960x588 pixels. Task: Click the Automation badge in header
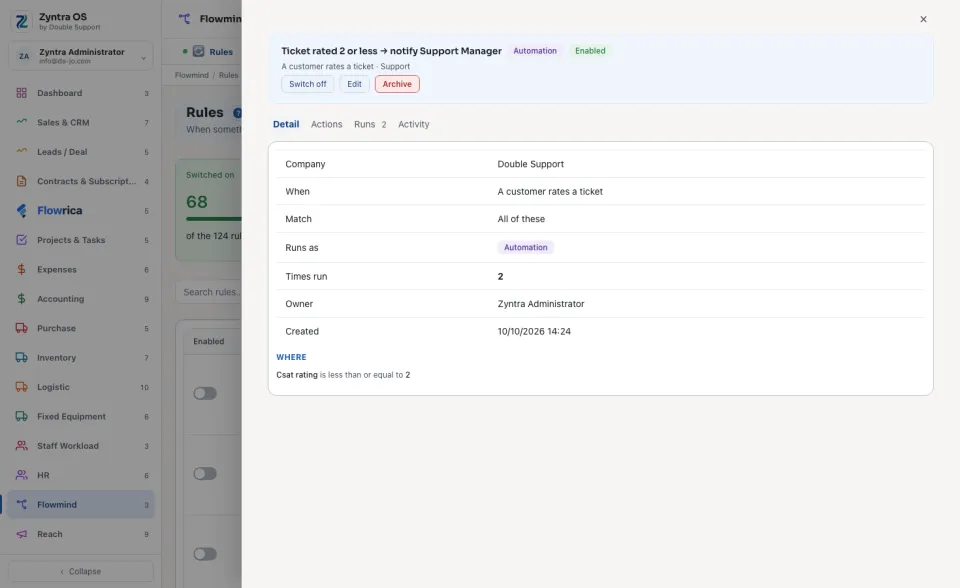pyautogui.click(x=535, y=51)
